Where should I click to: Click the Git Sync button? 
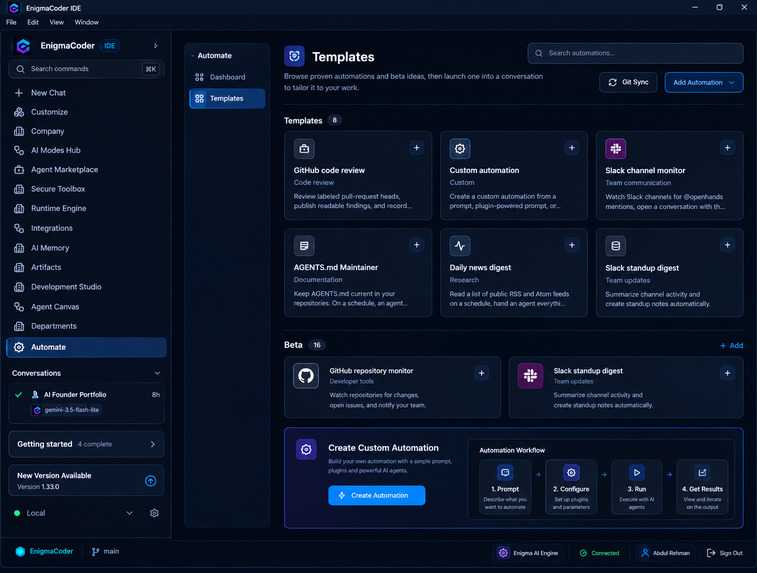pos(628,83)
